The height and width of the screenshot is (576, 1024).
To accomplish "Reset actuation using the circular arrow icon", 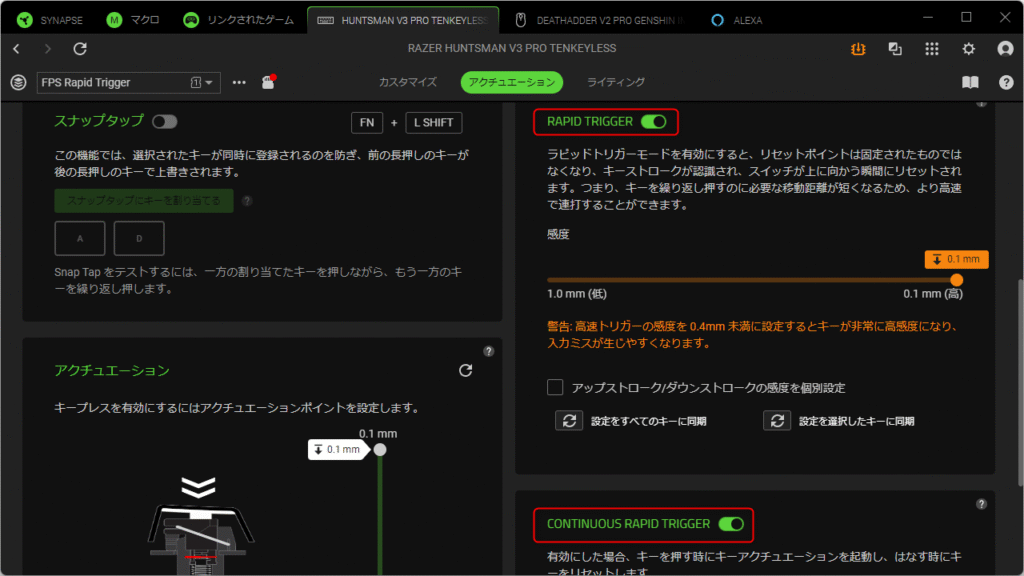I will 465,371.
